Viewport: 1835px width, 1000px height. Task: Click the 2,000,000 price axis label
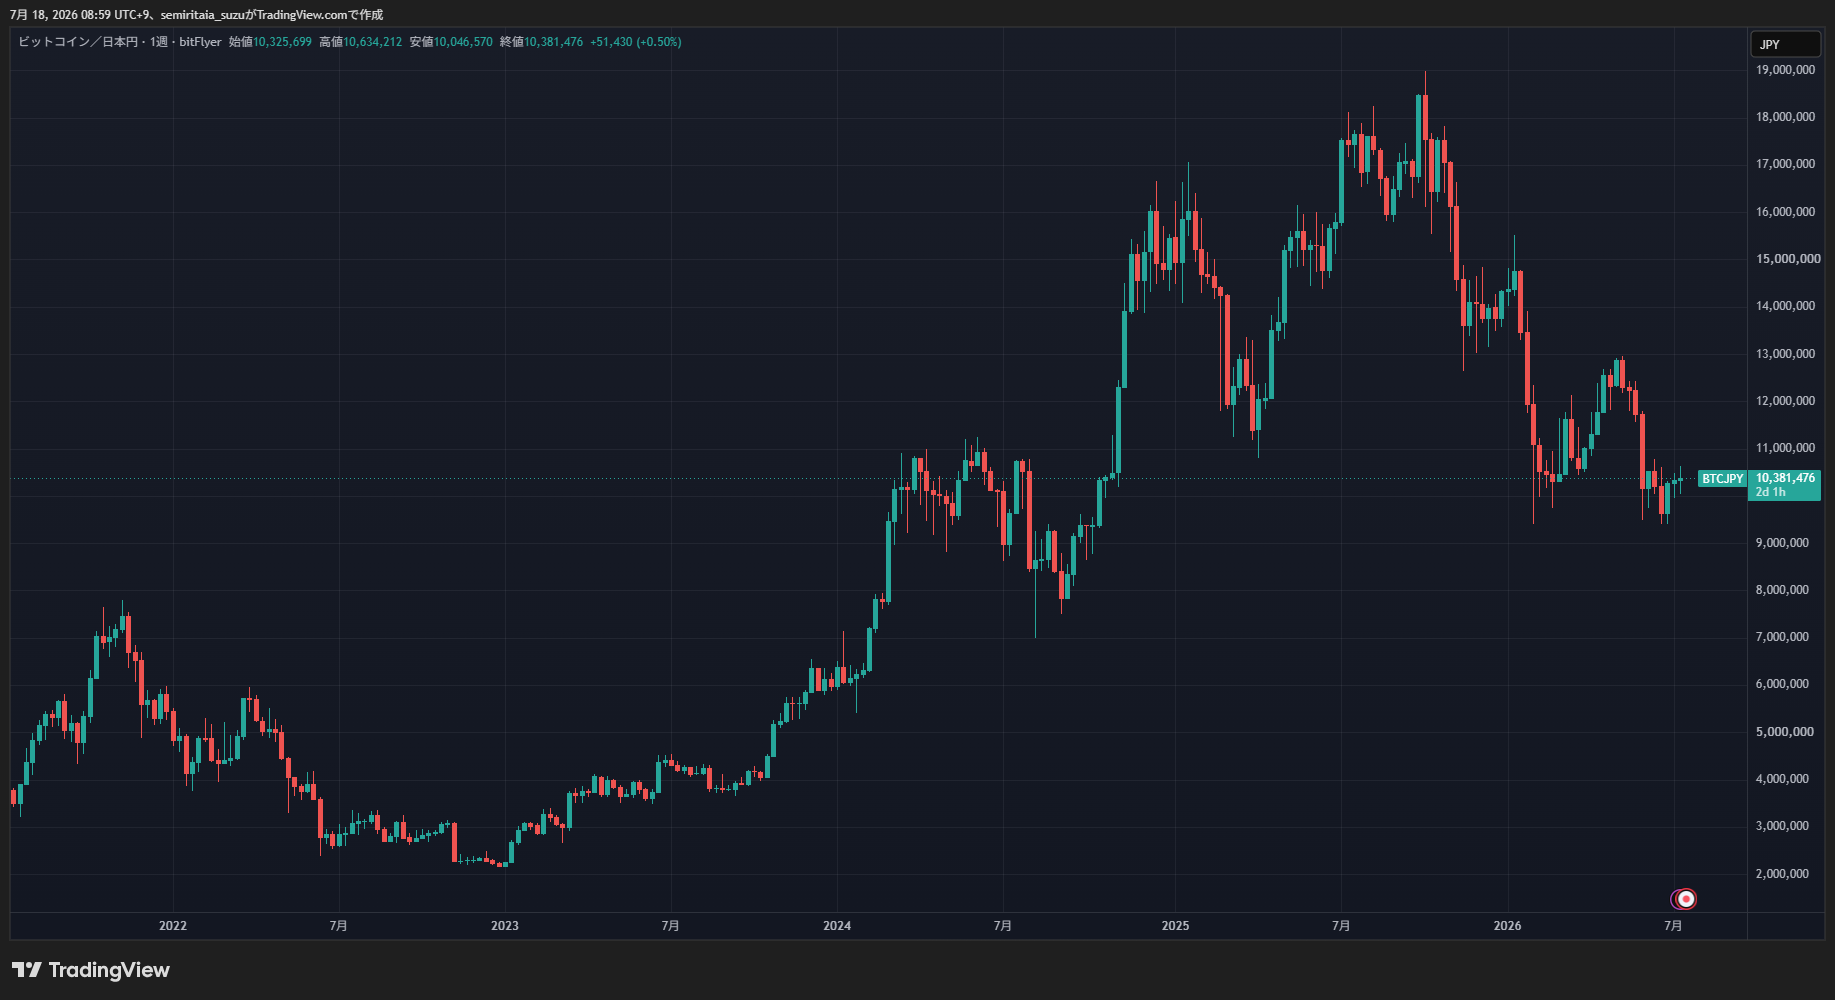pos(1782,874)
